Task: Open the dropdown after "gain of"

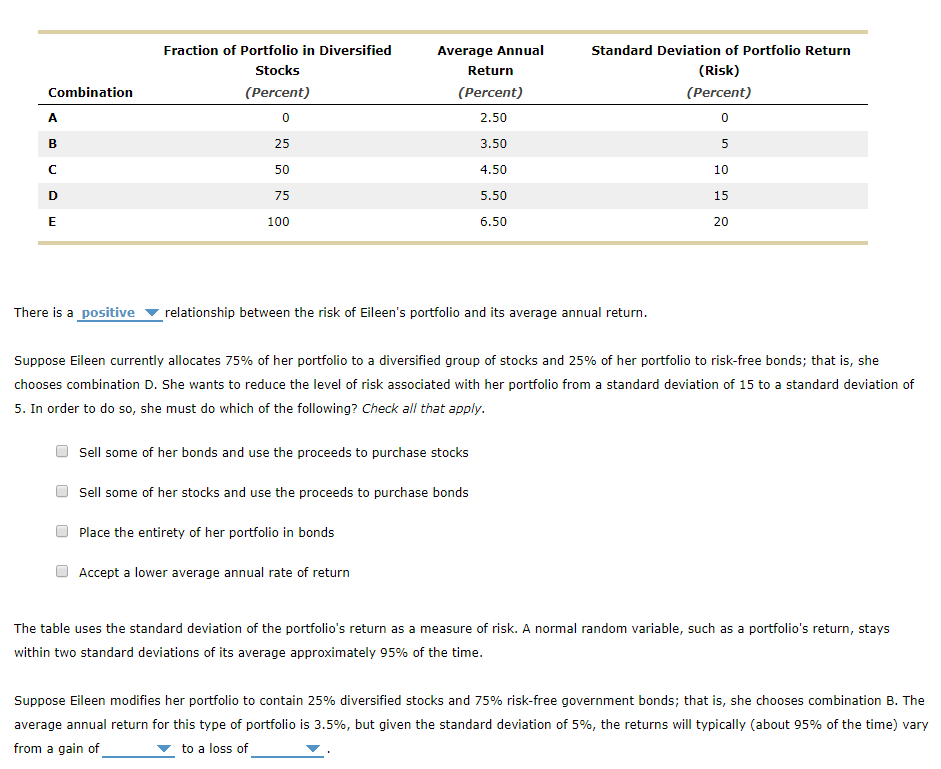Action: pyautogui.click(x=138, y=748)
